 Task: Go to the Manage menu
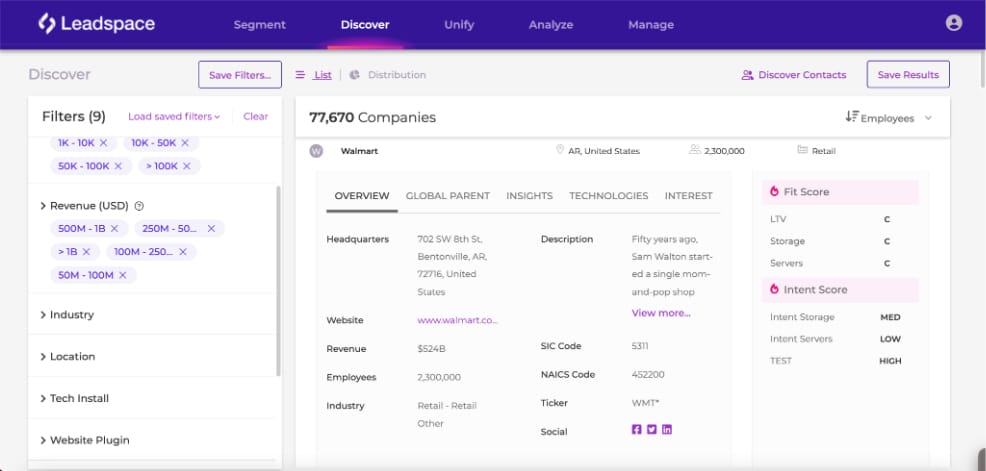[651, 25]
